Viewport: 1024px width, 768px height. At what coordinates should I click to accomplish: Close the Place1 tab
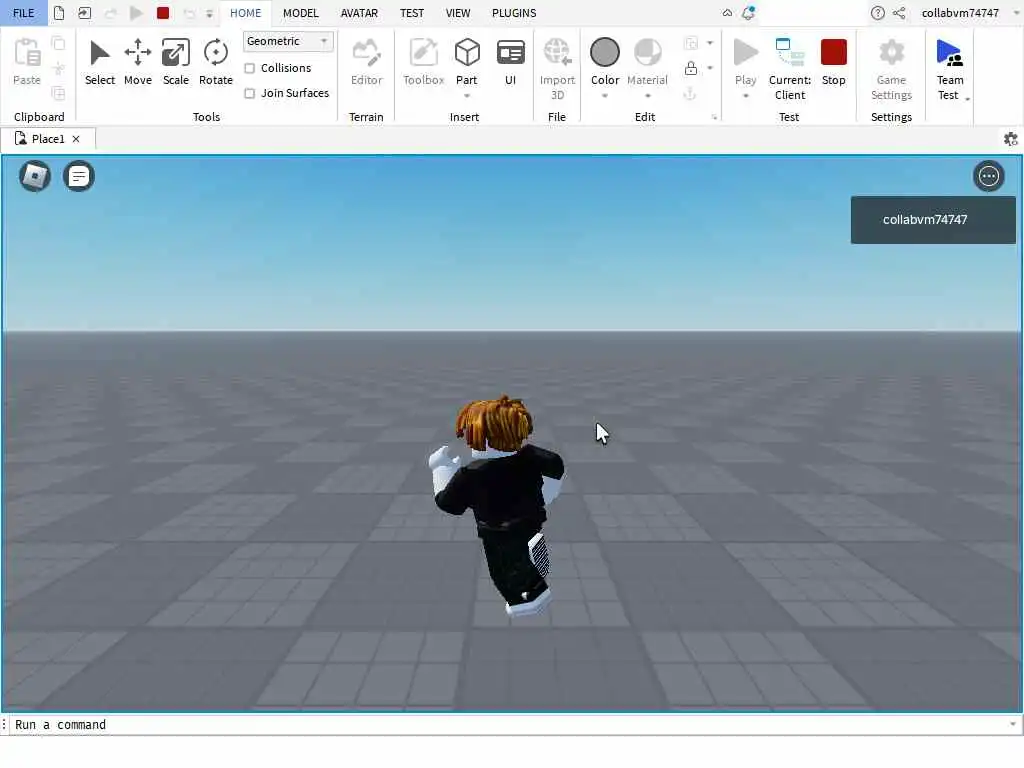[x=76, y=139]
